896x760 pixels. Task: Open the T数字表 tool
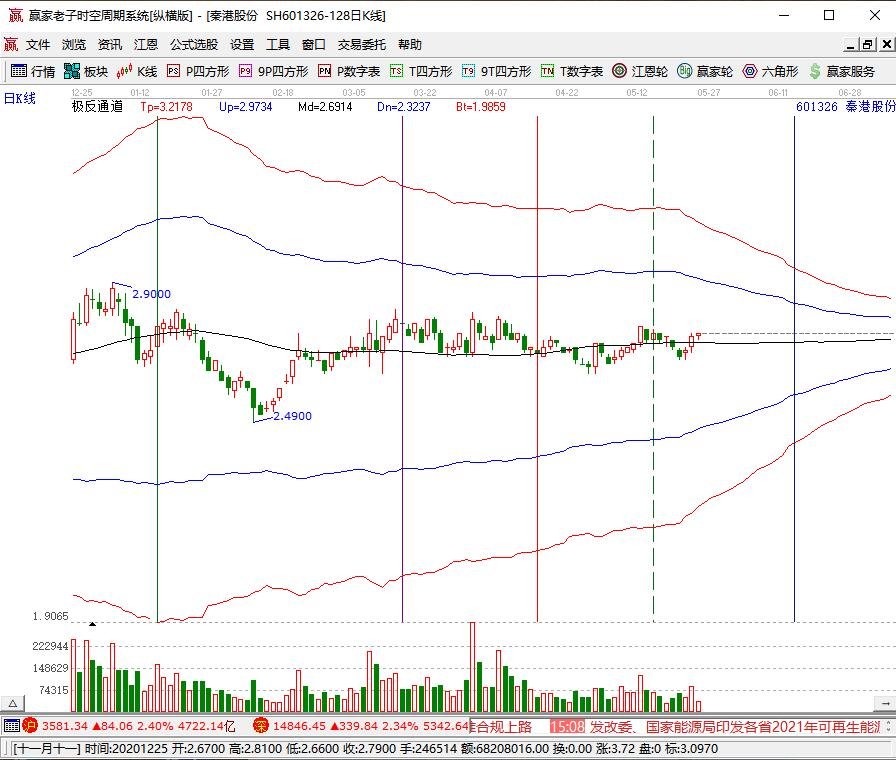coord(571,71)
